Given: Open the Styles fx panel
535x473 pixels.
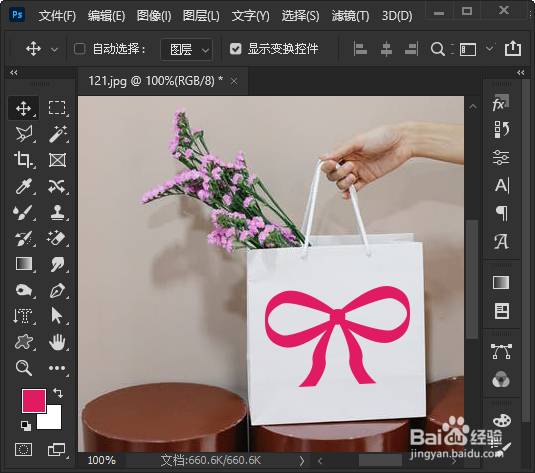Looking at the screenshot, I should tap(501, 103).
